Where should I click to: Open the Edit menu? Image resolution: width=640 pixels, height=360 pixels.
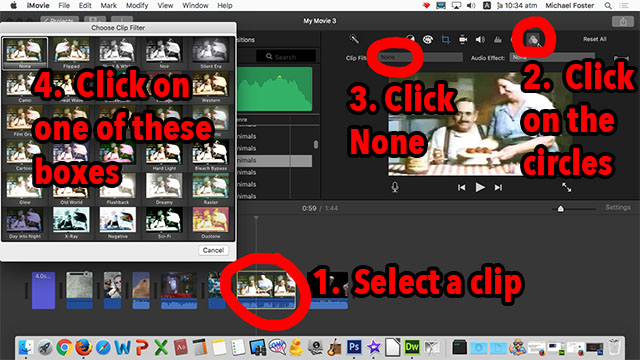pyautogui.click(x=85, y=5)
